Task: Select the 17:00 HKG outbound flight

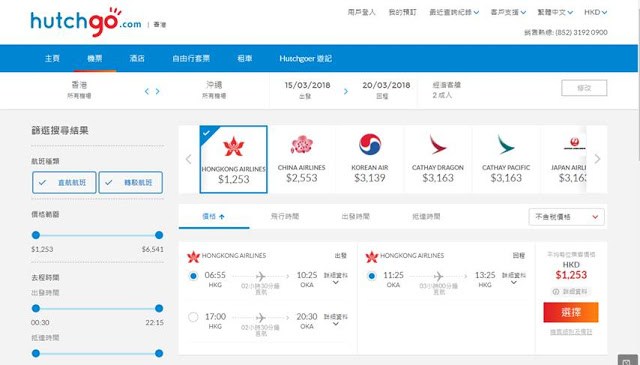Action: pos(193,317)
